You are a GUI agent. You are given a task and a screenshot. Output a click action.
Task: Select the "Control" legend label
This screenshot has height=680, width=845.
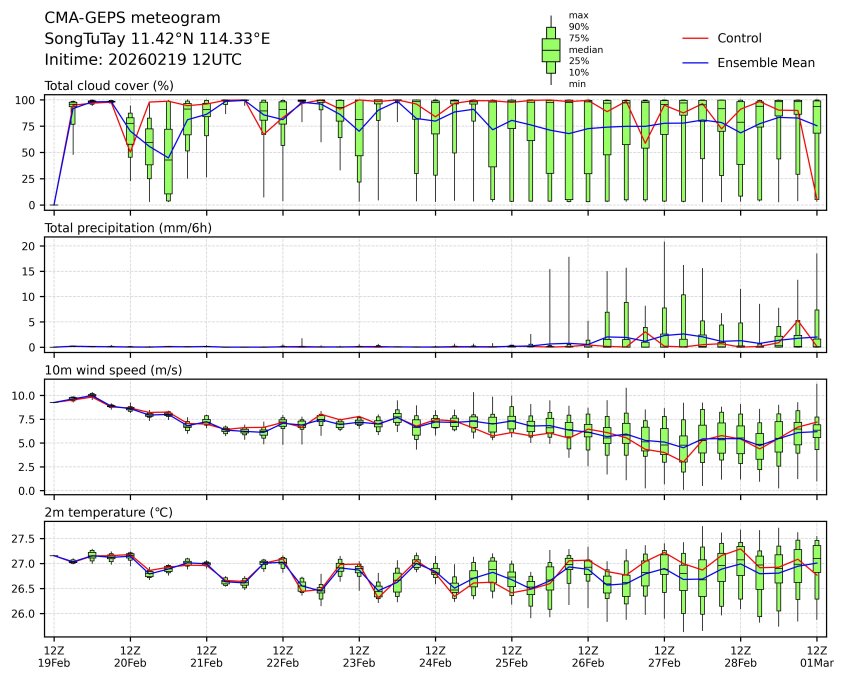(x=739, y=38)
